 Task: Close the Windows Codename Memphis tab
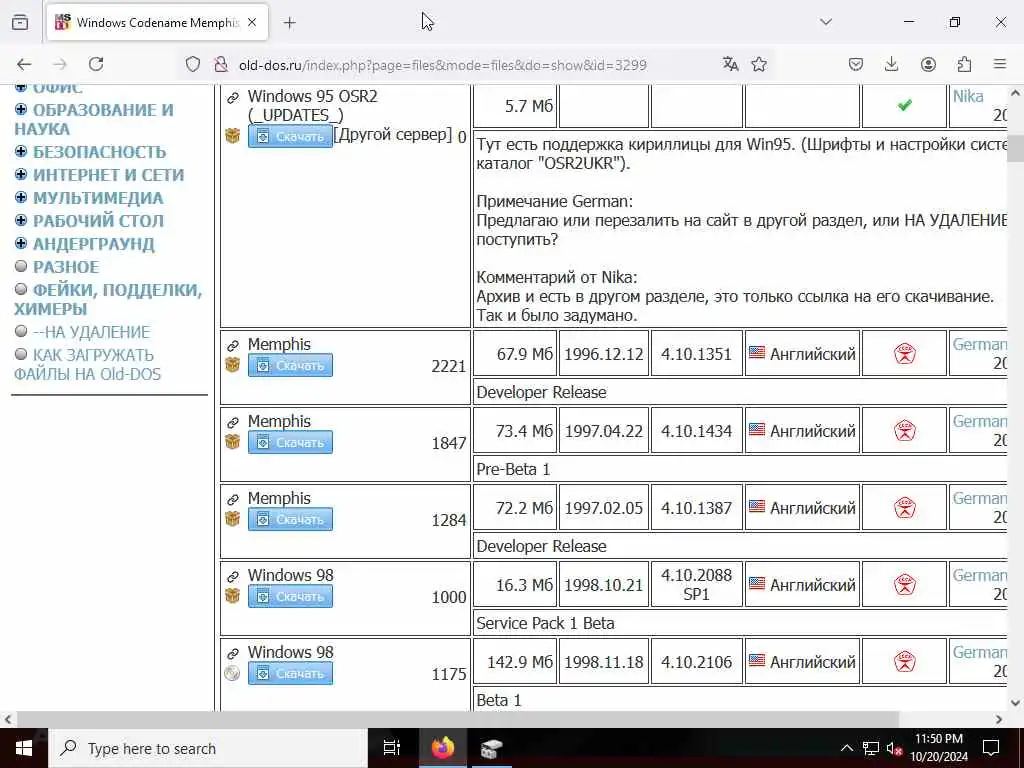click(252, 22)
